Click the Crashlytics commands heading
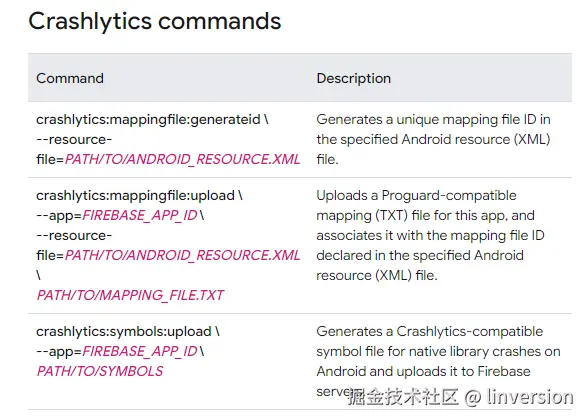This screenshot has width=587, height=420. click(x=155, y=21)
